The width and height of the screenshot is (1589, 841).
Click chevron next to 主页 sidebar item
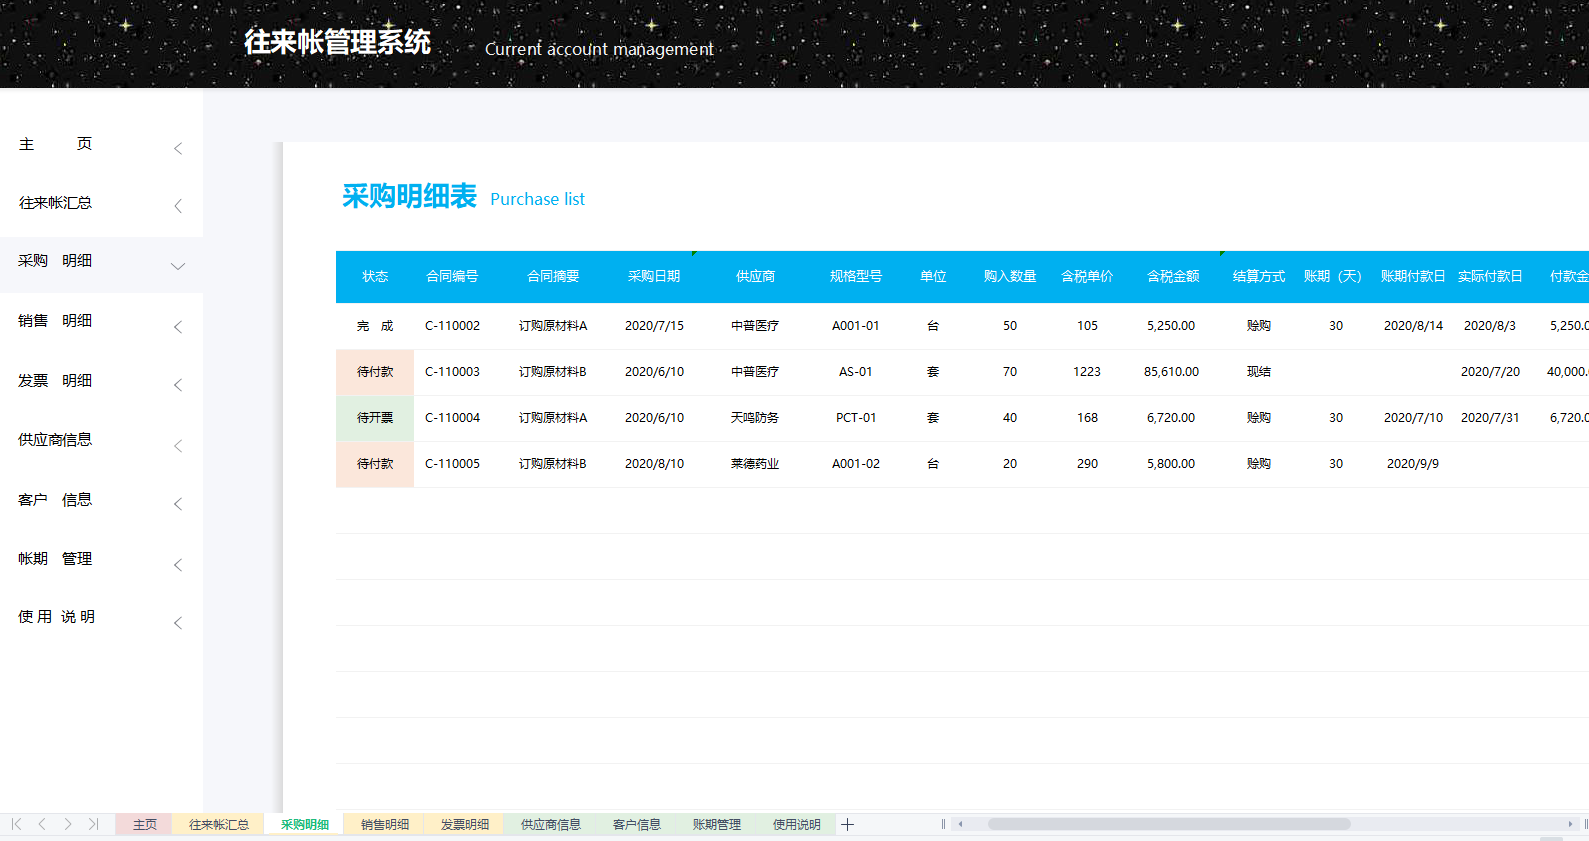pos(178,148)
